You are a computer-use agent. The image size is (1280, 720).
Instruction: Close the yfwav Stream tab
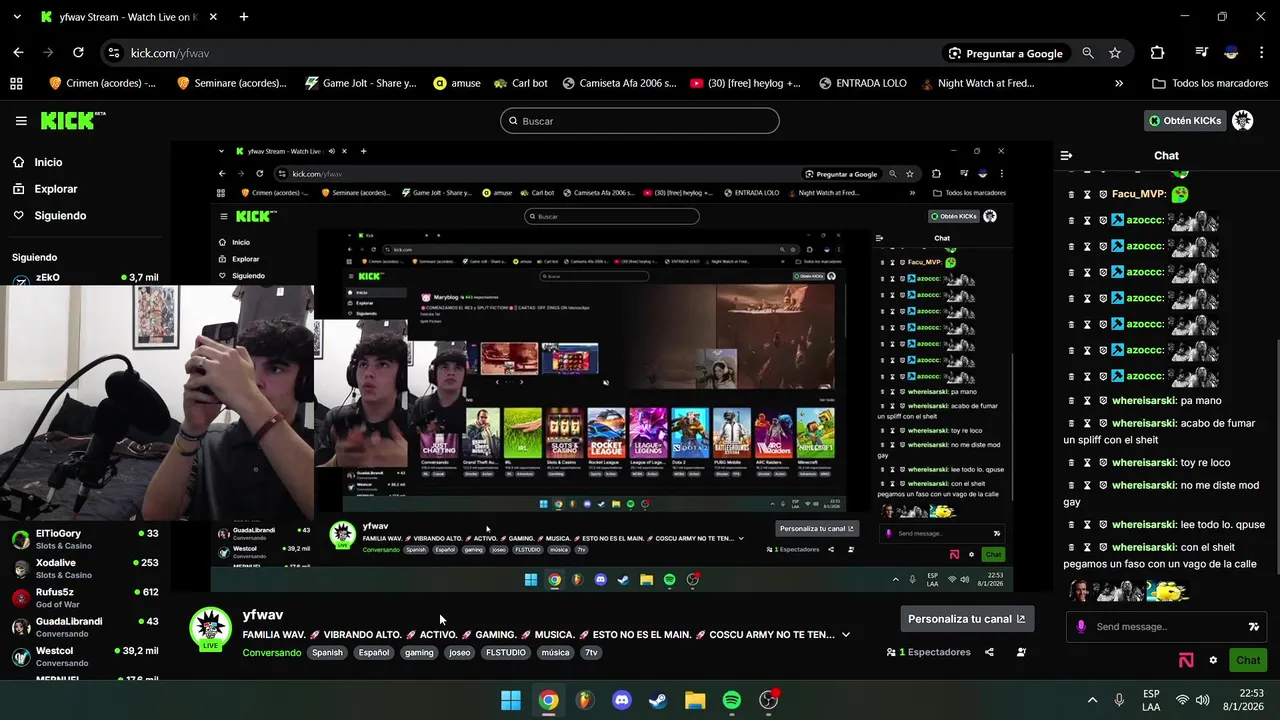tap(211, 17)
